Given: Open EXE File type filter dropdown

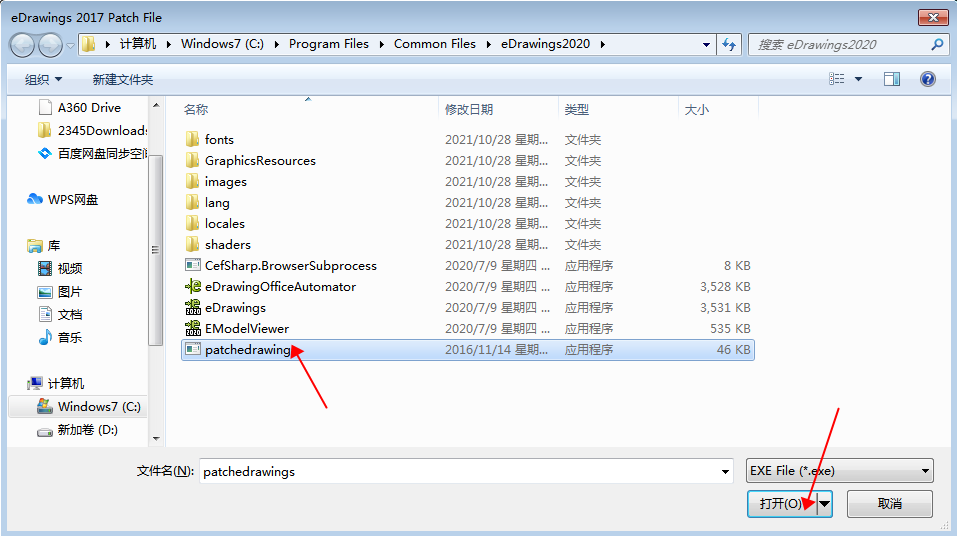Looking at the screenshot, I should (x=840, y=471).
